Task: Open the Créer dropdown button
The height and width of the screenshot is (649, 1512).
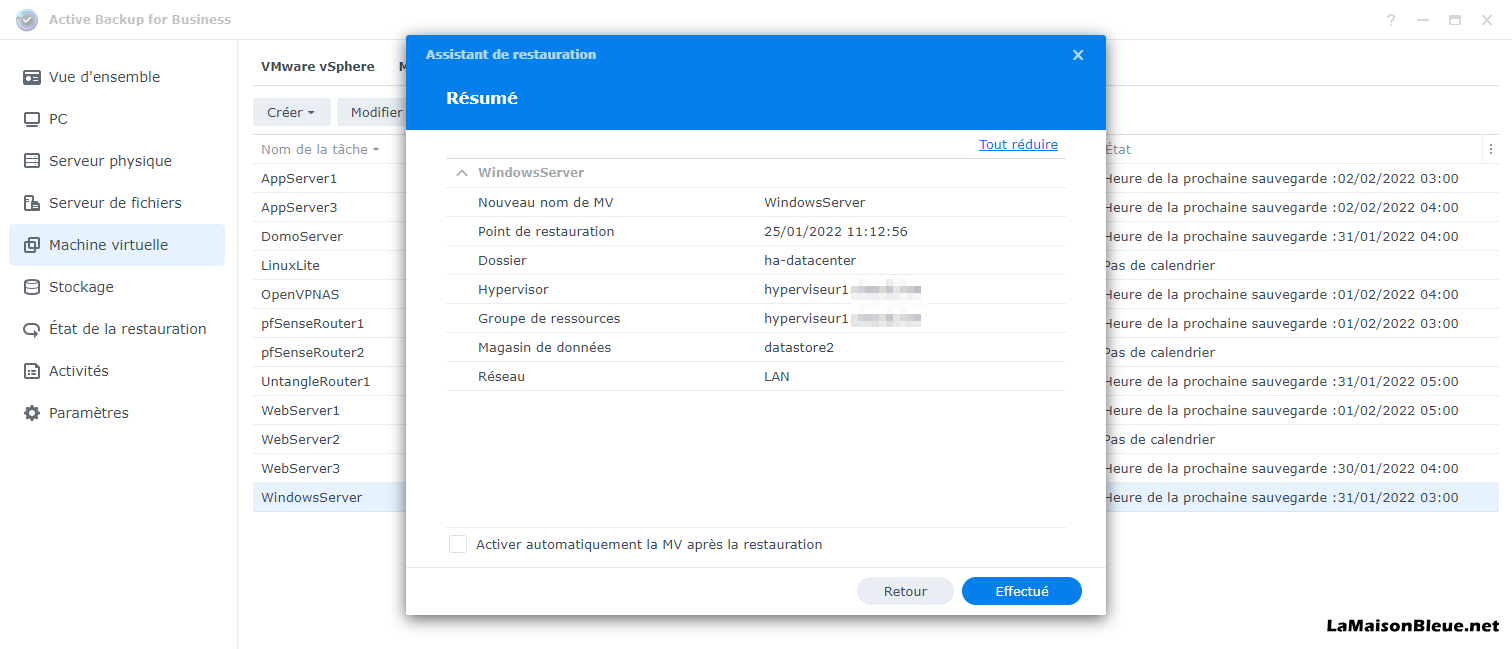Action: 291,112
